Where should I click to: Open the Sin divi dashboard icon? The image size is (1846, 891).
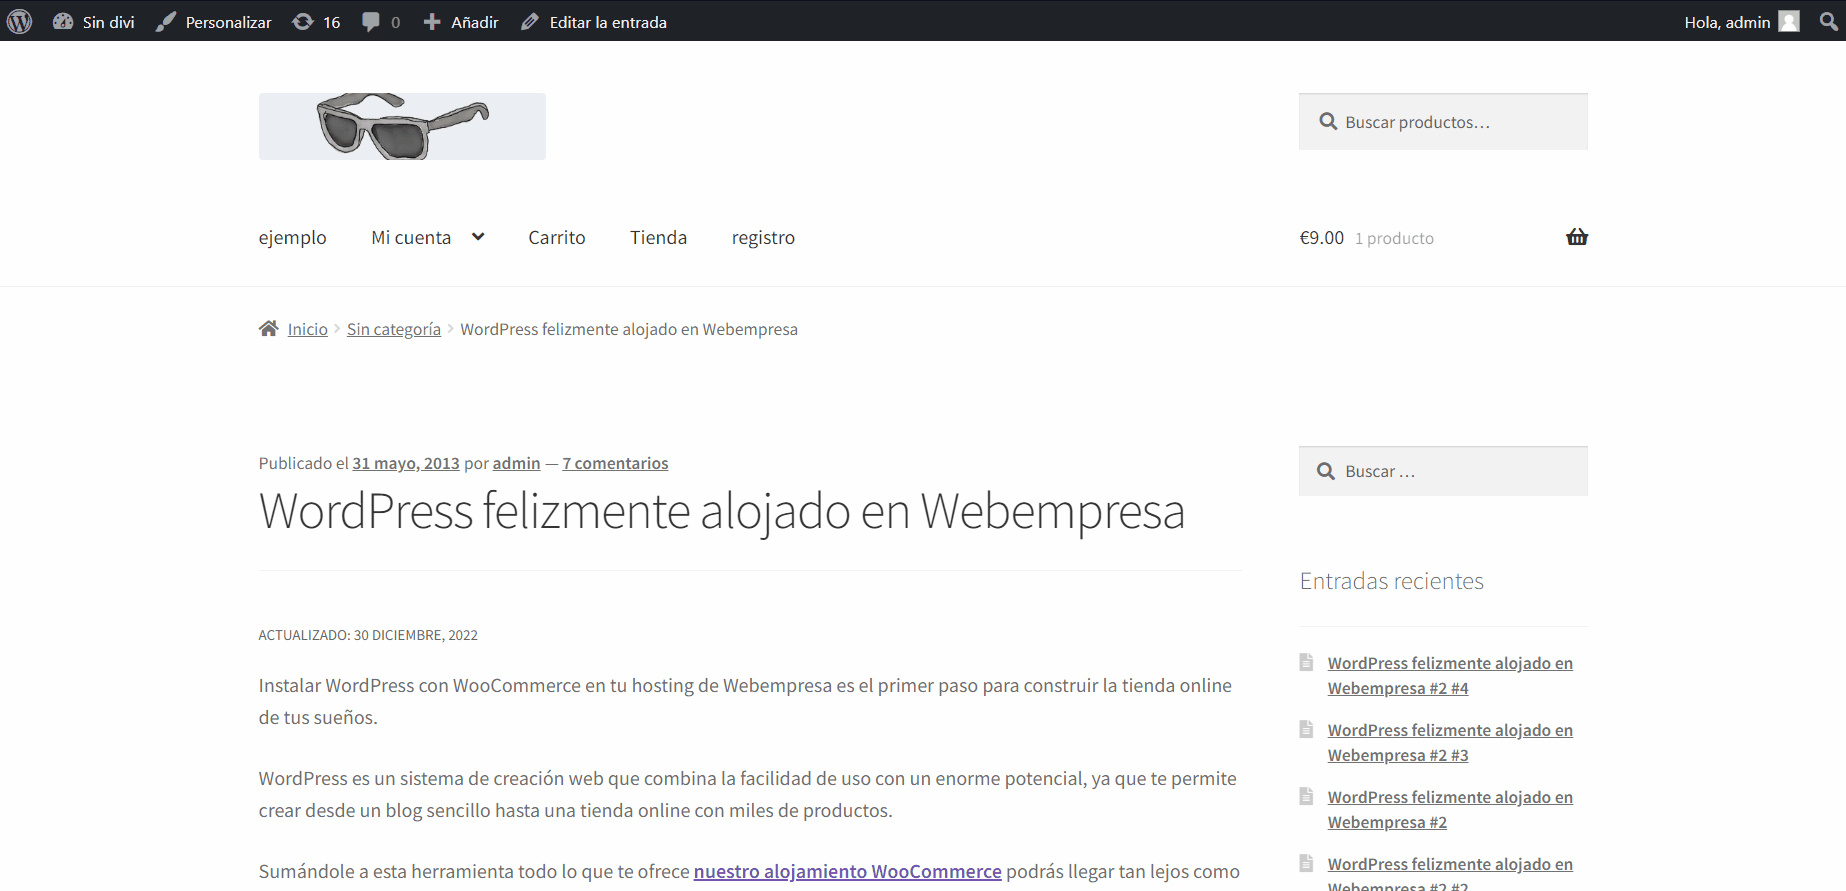pos(63,21)
